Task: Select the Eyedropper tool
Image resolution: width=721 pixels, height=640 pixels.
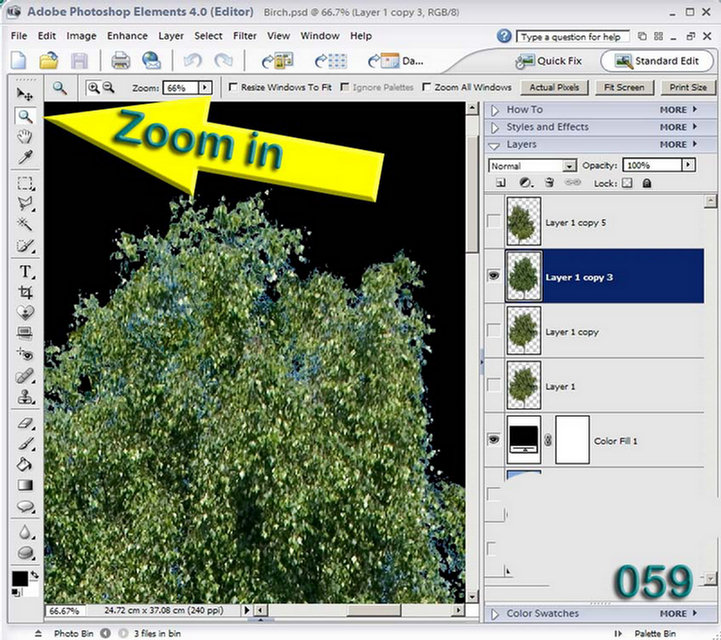Action: [x=25, y=157]
